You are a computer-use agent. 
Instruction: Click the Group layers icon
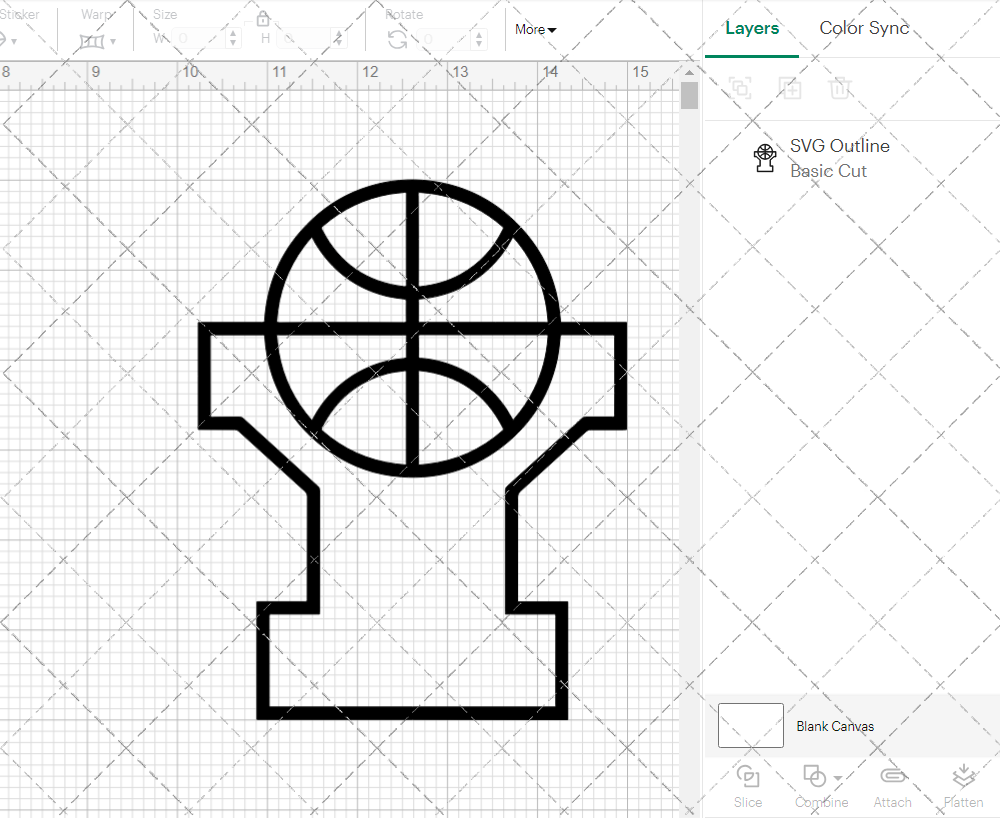coord(740,88)
